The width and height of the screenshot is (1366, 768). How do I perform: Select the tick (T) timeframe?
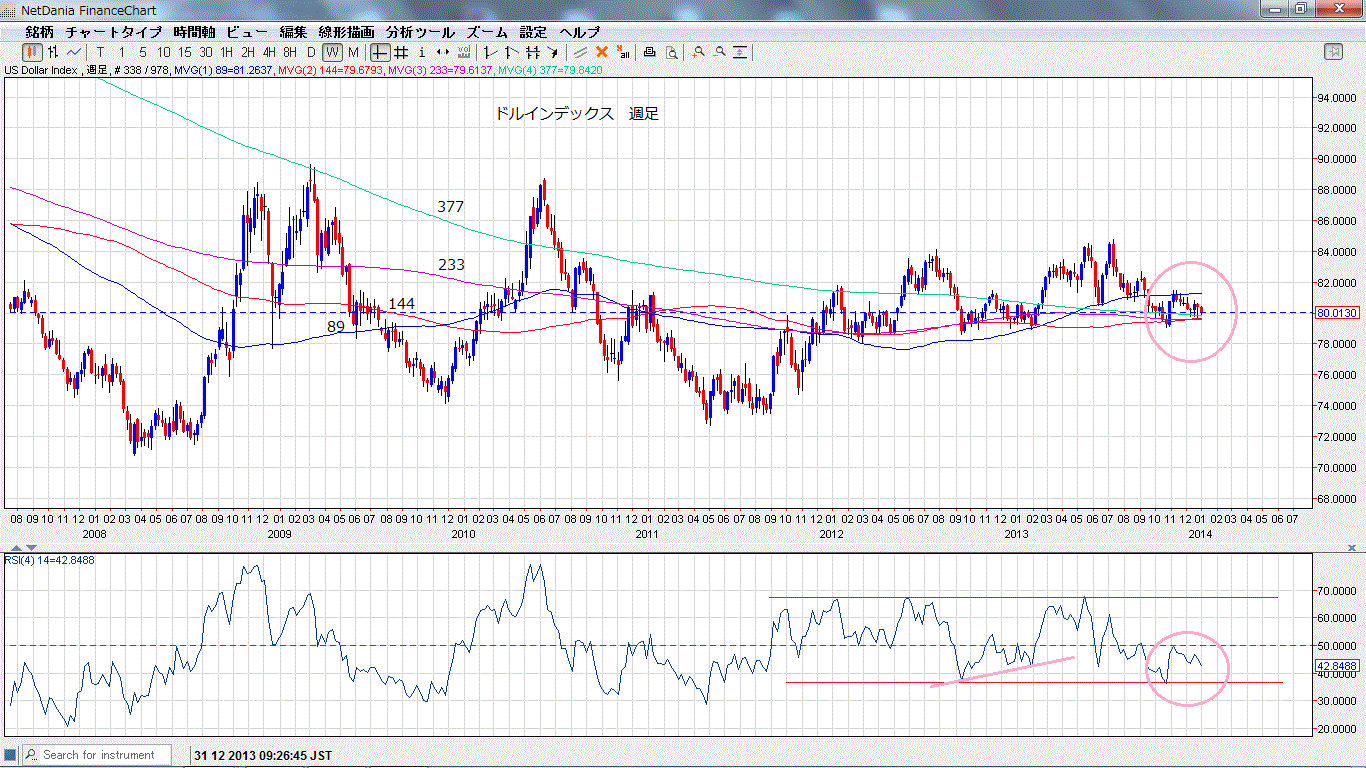pos(101,52)
